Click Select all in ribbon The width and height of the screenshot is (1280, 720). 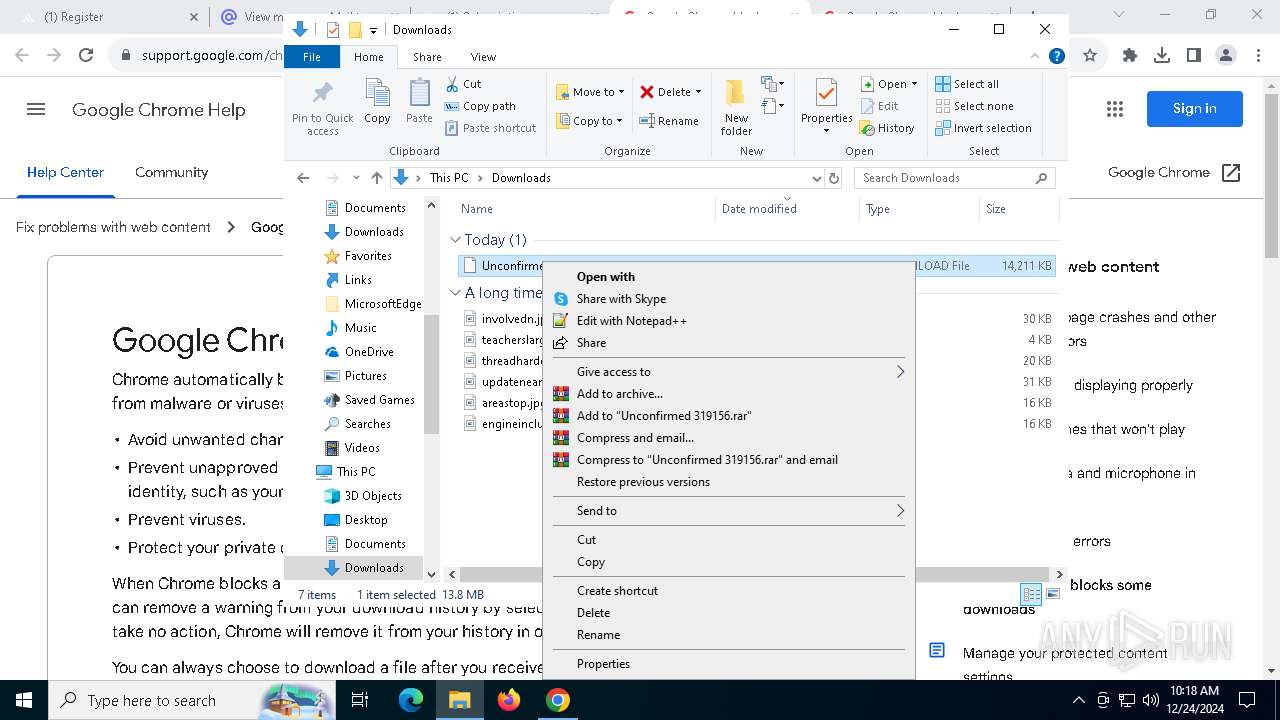(x=967, y=84)
